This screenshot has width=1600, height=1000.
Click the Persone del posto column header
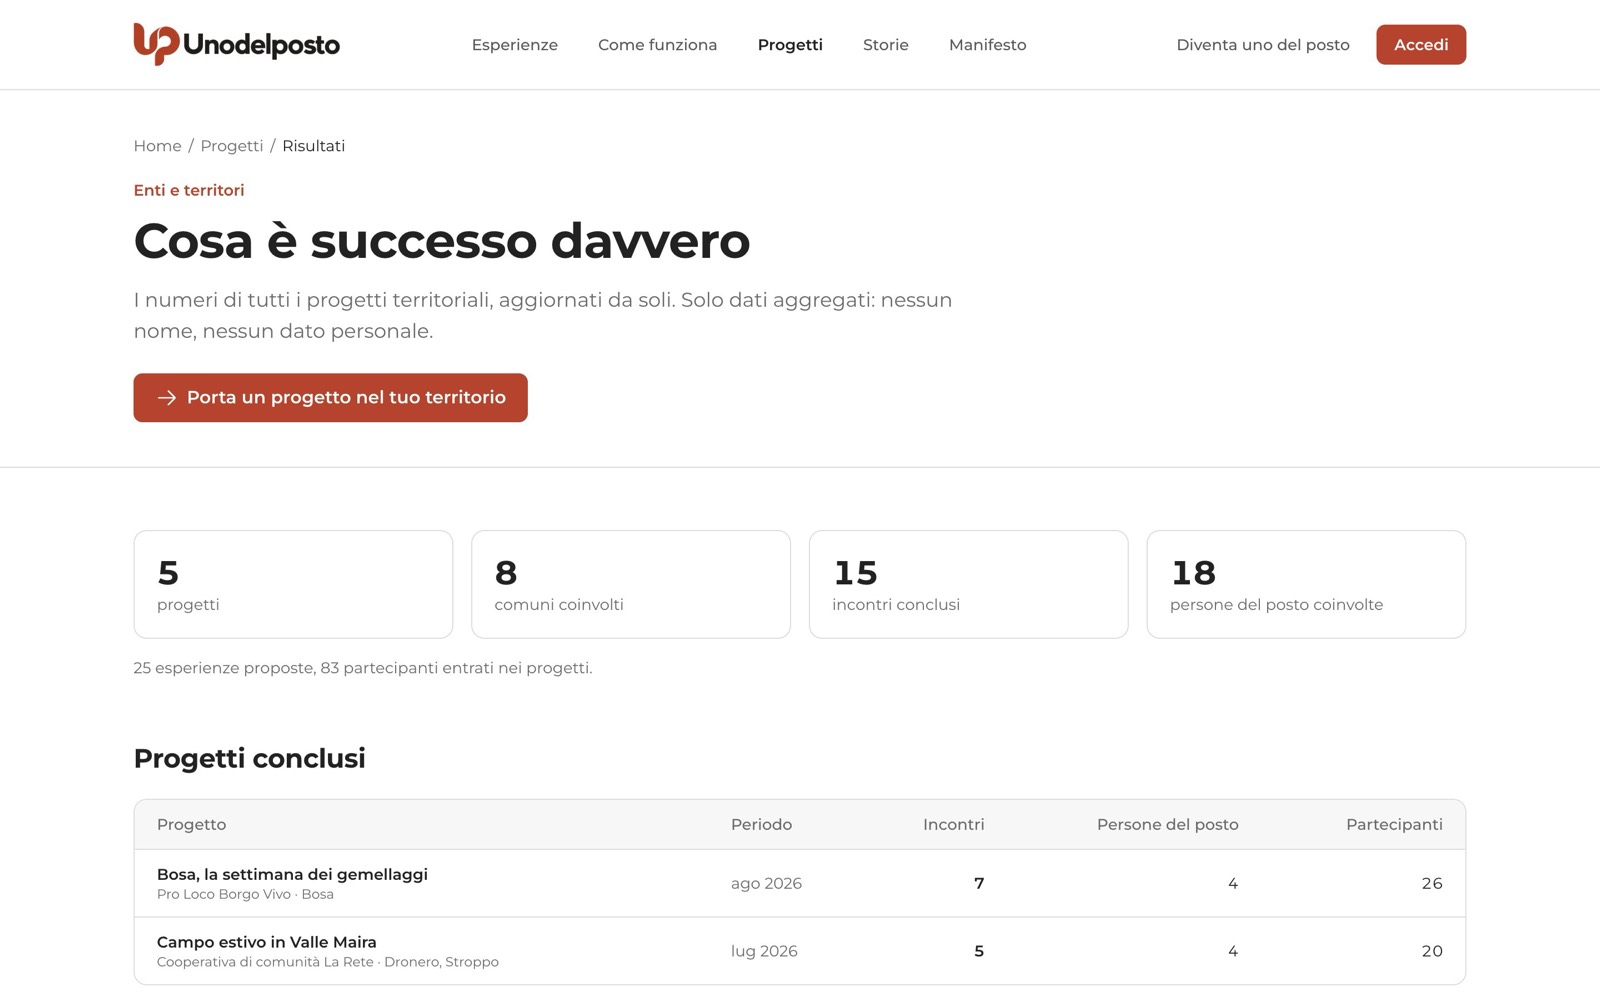click(1168, 825)
